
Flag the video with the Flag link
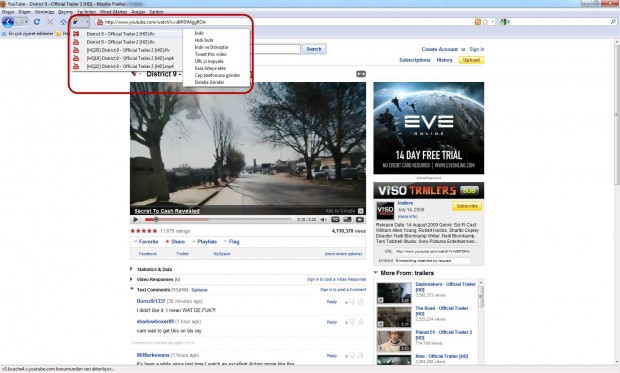(234, 242)
